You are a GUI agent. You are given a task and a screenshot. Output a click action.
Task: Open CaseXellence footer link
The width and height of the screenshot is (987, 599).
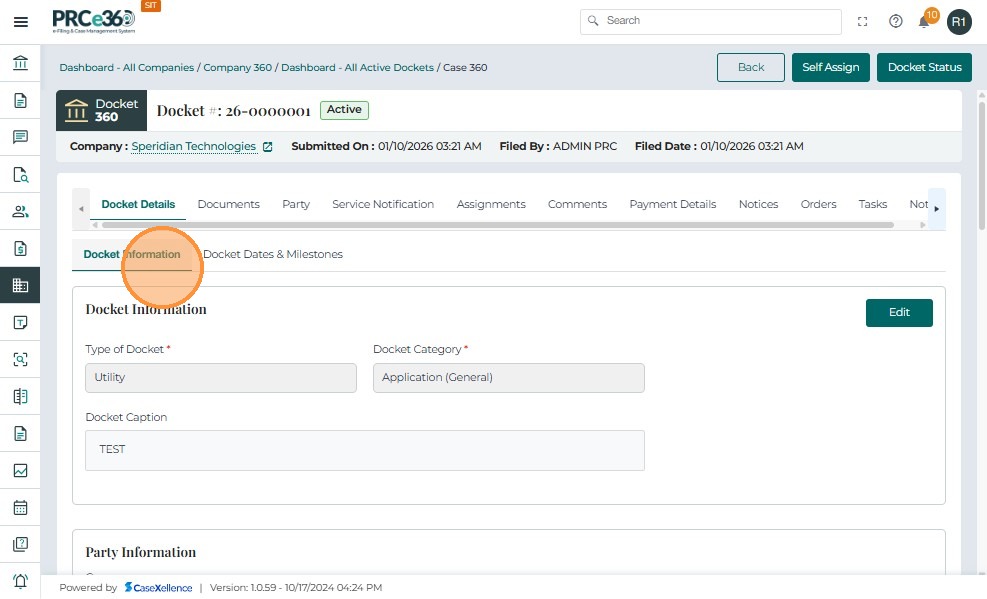(159, 588)
